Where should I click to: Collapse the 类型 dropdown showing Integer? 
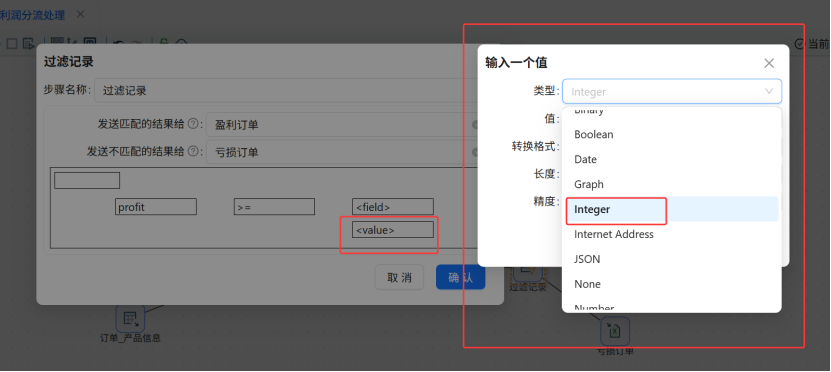point(671,91)
